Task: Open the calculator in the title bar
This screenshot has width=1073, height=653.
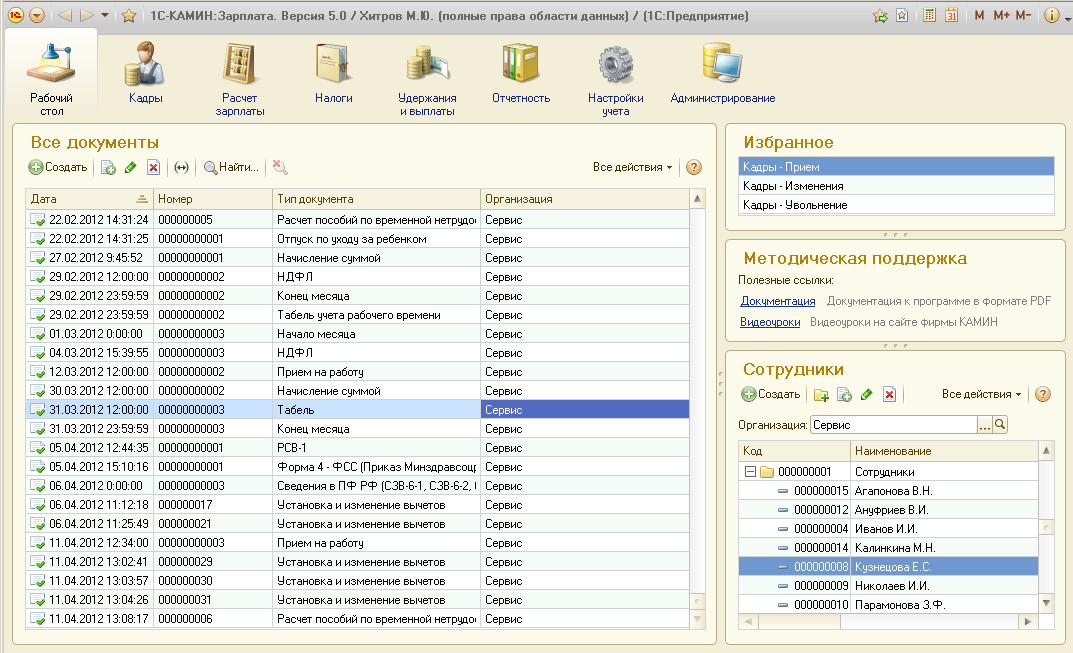Action: tap(930, 15)
